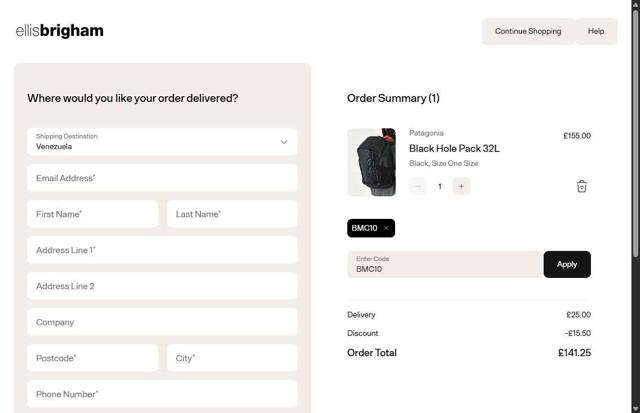Image resolution: width=640 pixels, height=413 pixels.
Task: Click the Patagonia brand name
Action: coord(426,133)
